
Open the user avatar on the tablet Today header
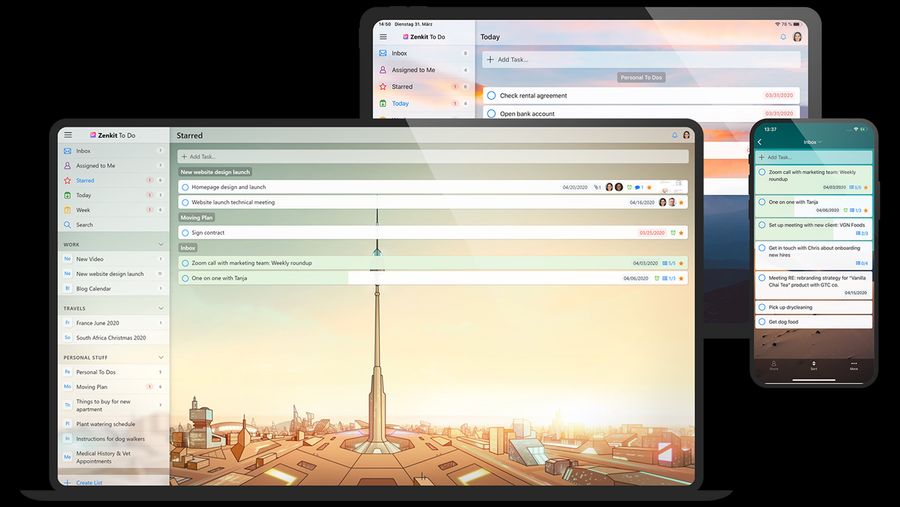click(x=797, y=37)
